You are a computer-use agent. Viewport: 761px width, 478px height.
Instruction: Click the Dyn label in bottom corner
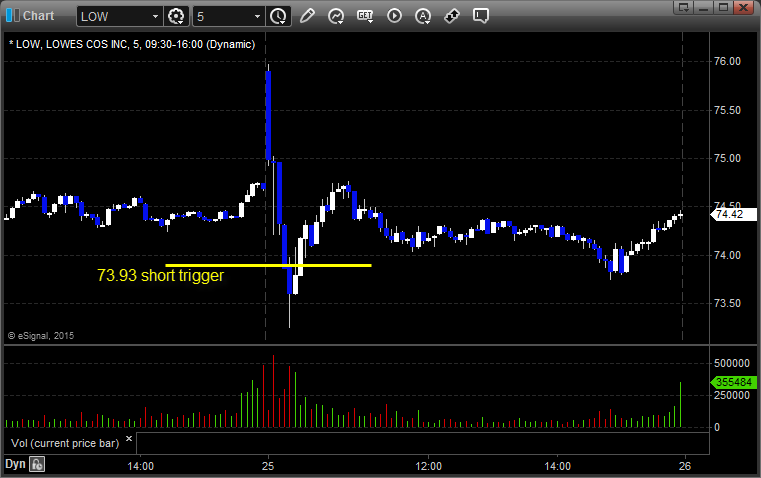(x=15, y=464)
